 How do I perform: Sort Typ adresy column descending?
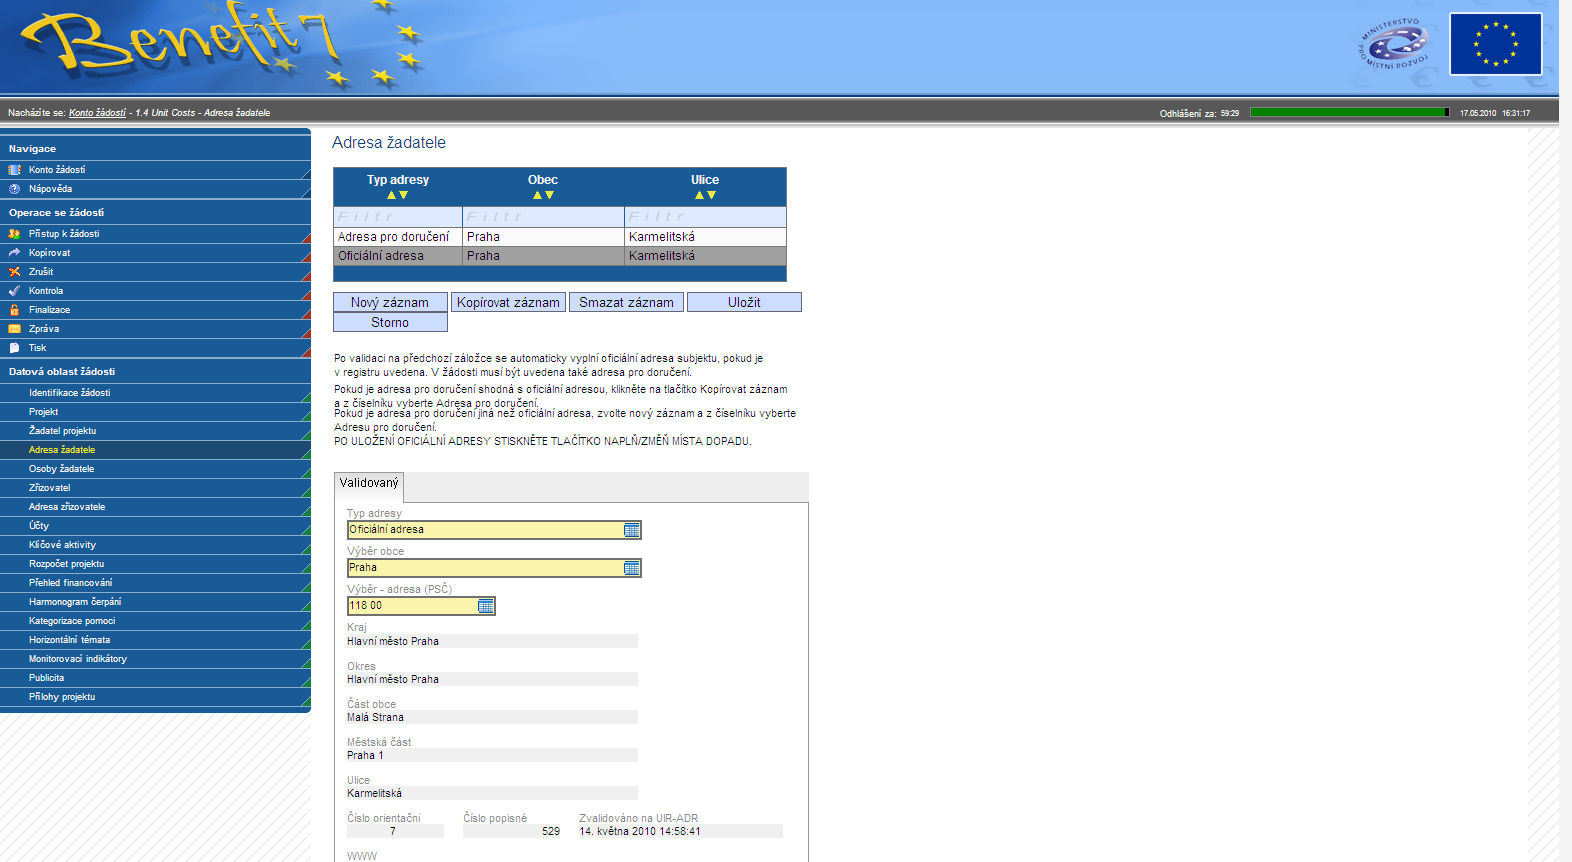(x=404, y=195)
